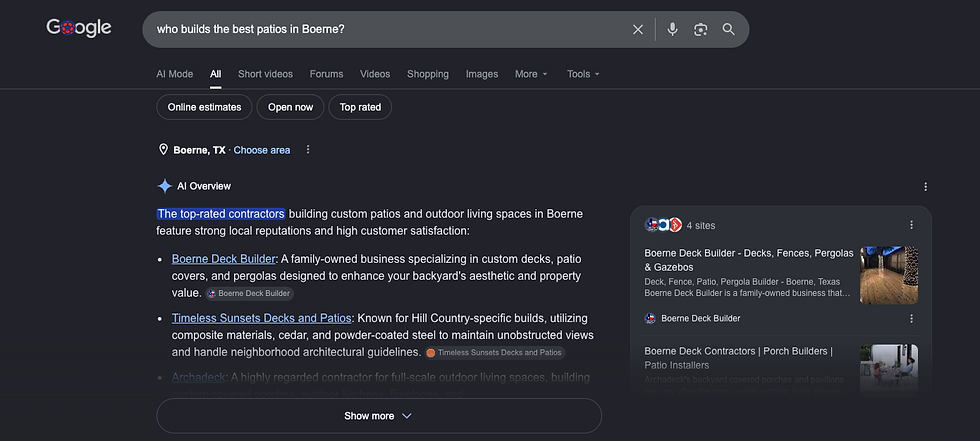Click Boerne Deck Builder favicon in sources panel

click(650, 319)
